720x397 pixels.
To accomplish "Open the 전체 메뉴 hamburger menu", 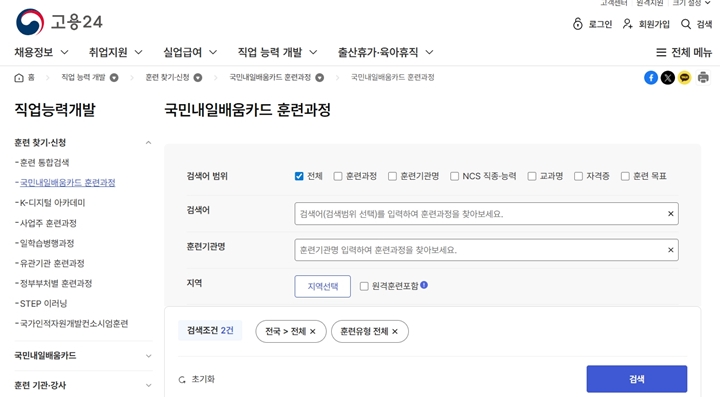I will pos(684,52).
